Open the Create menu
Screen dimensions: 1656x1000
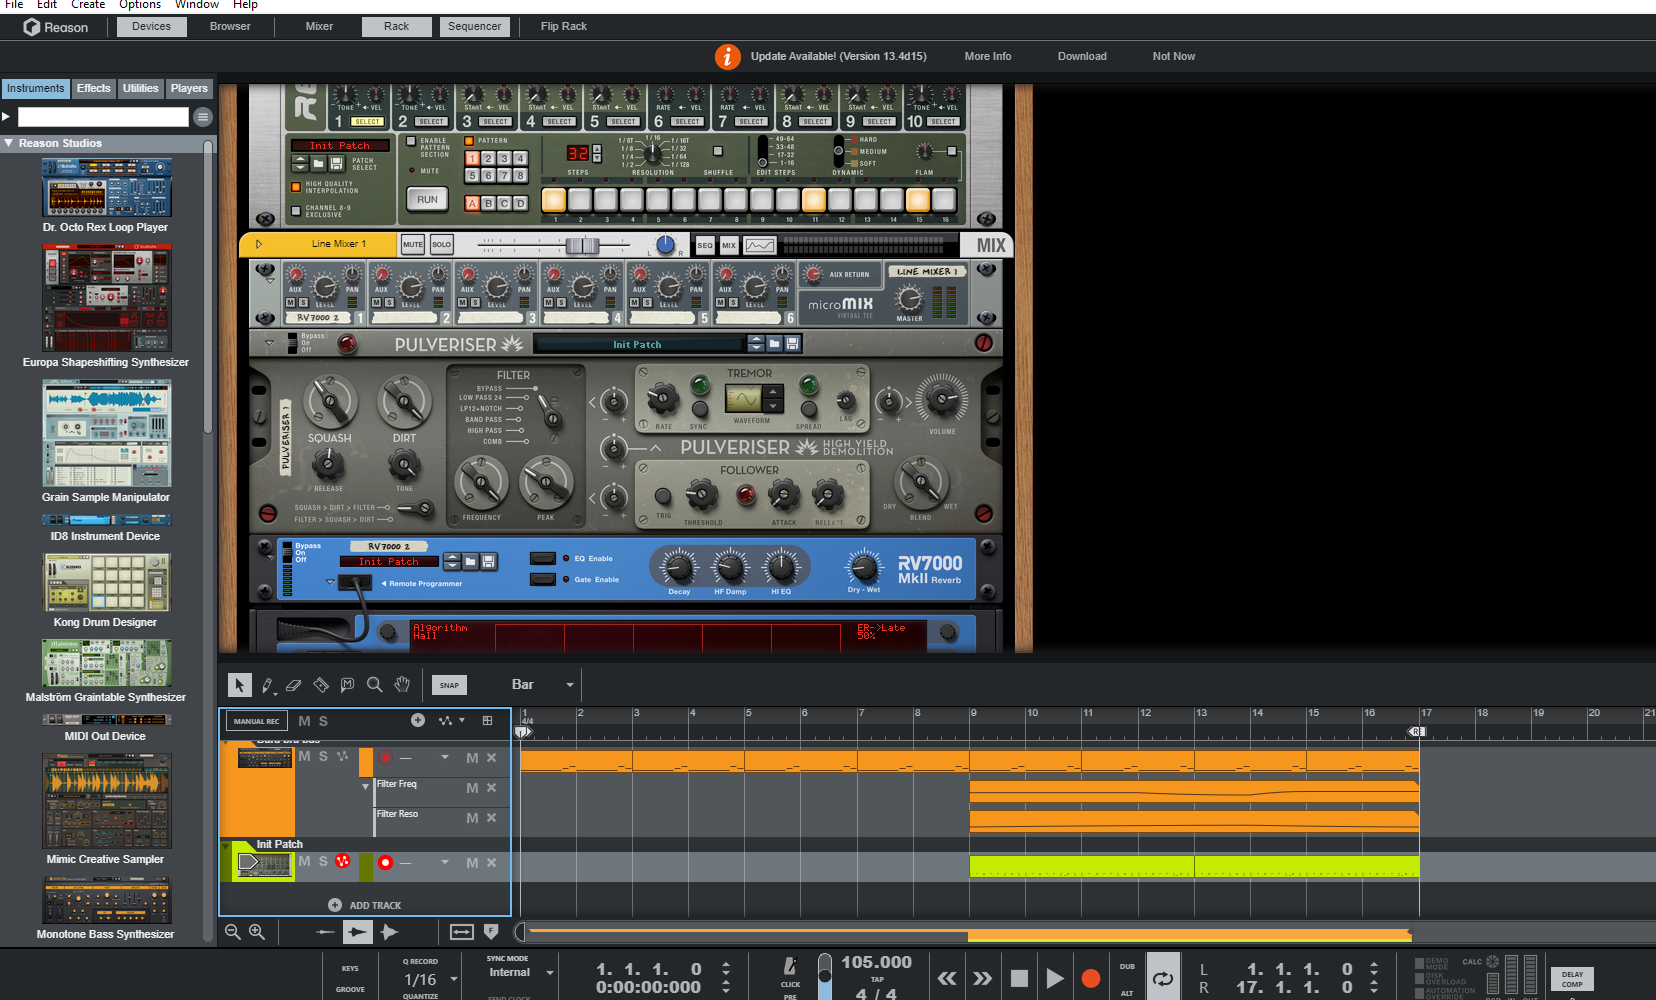[x=88, y=5]
